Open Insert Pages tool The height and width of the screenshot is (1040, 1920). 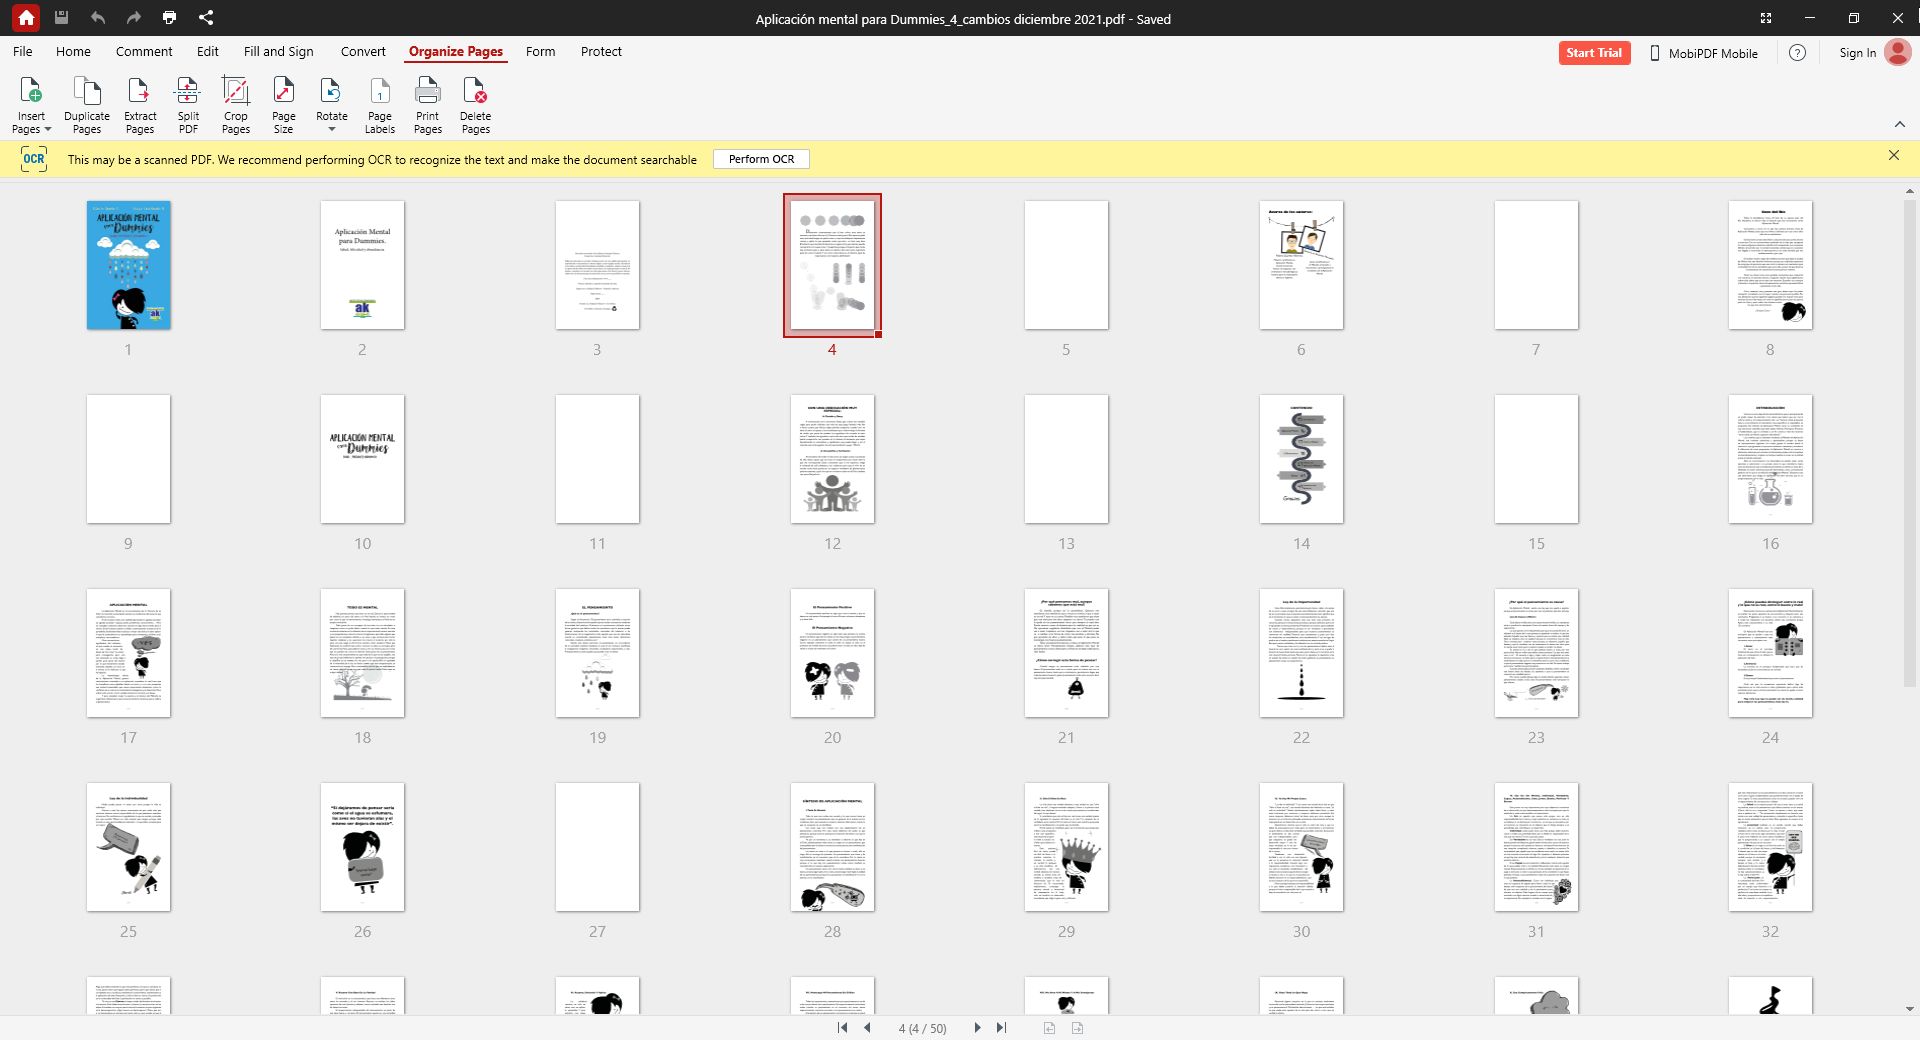(x=31, y=105)
